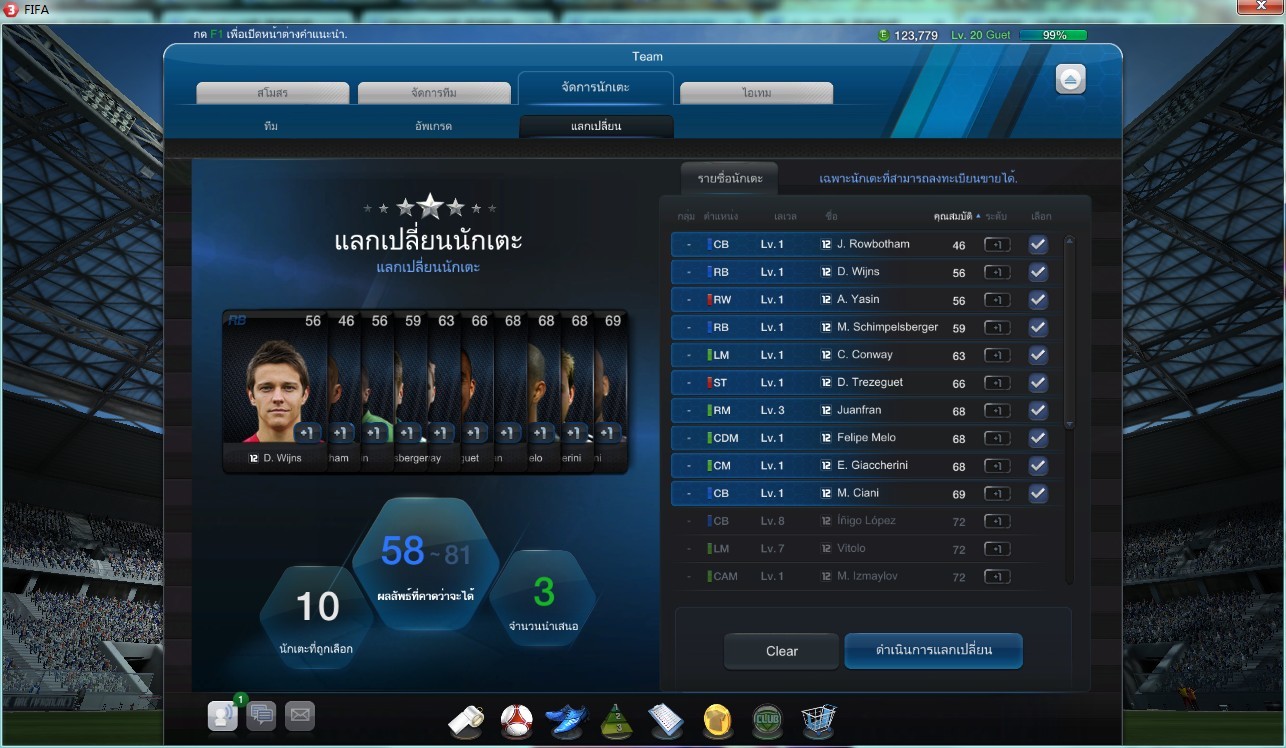Click the Felipe Melo player name
Viewport: 1286px width, 748px height.
[x=866, y=438]
